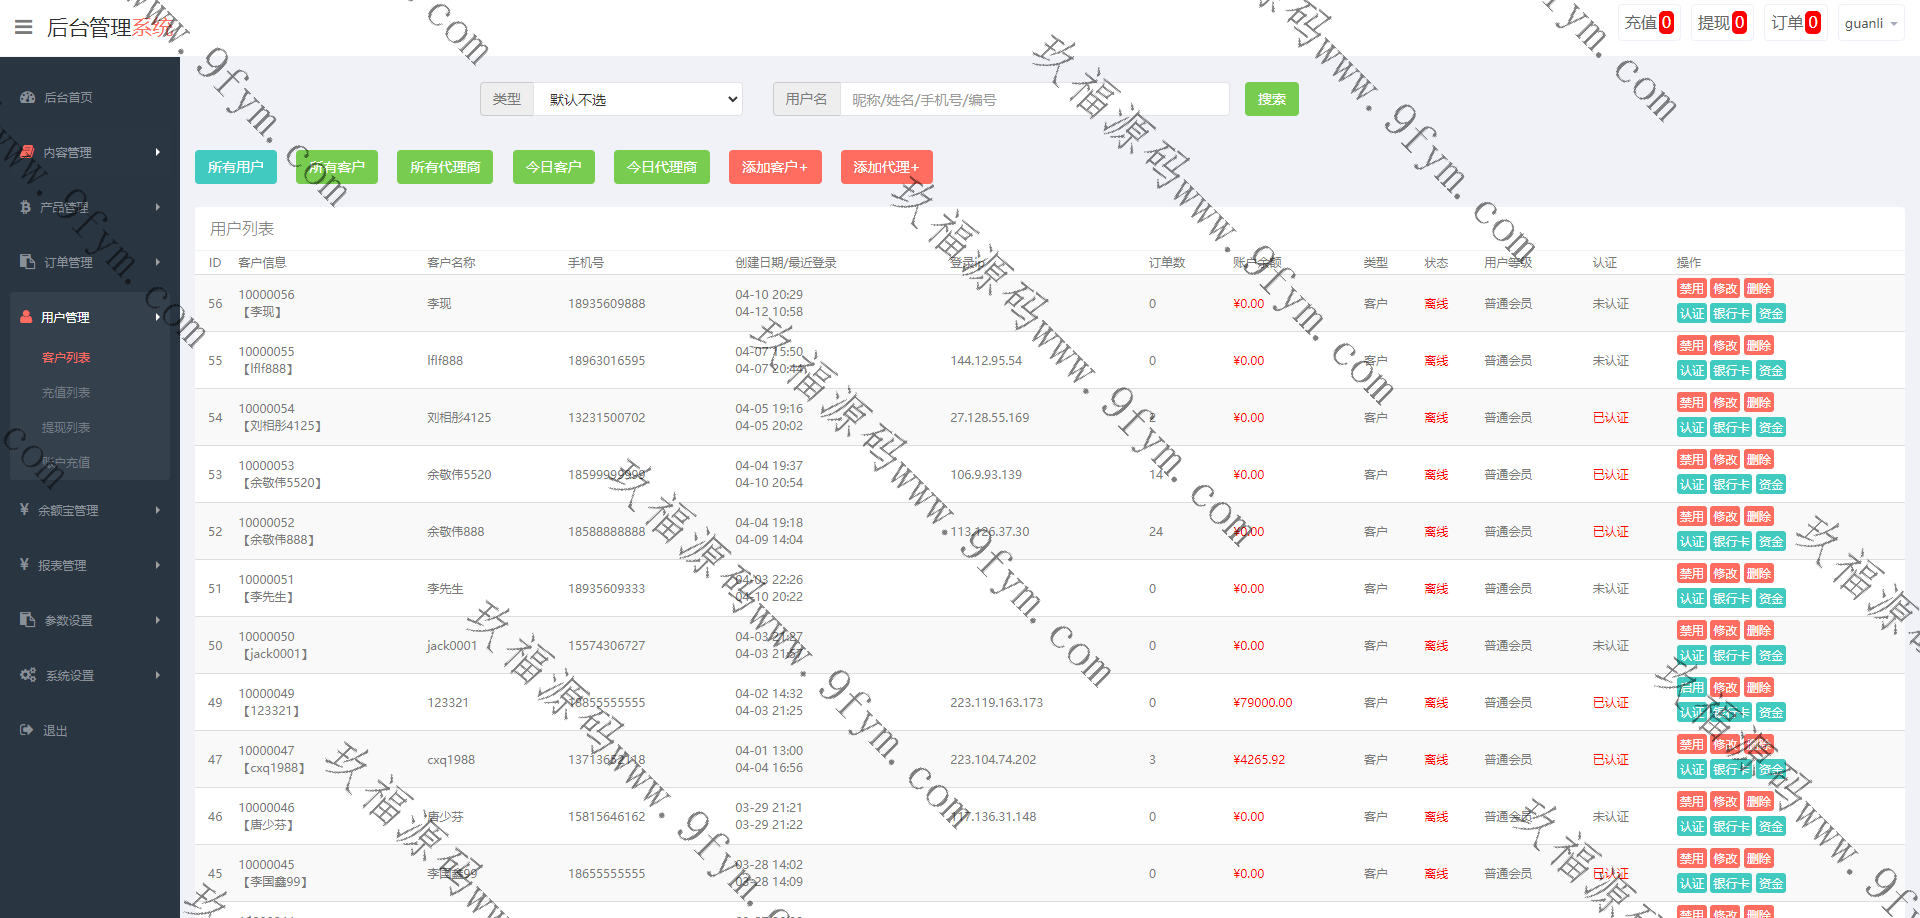Image resolution: width=1920 pixels, height=918 pixels.
Task: Click the green 搜索 button
Action: point(1271,99)
